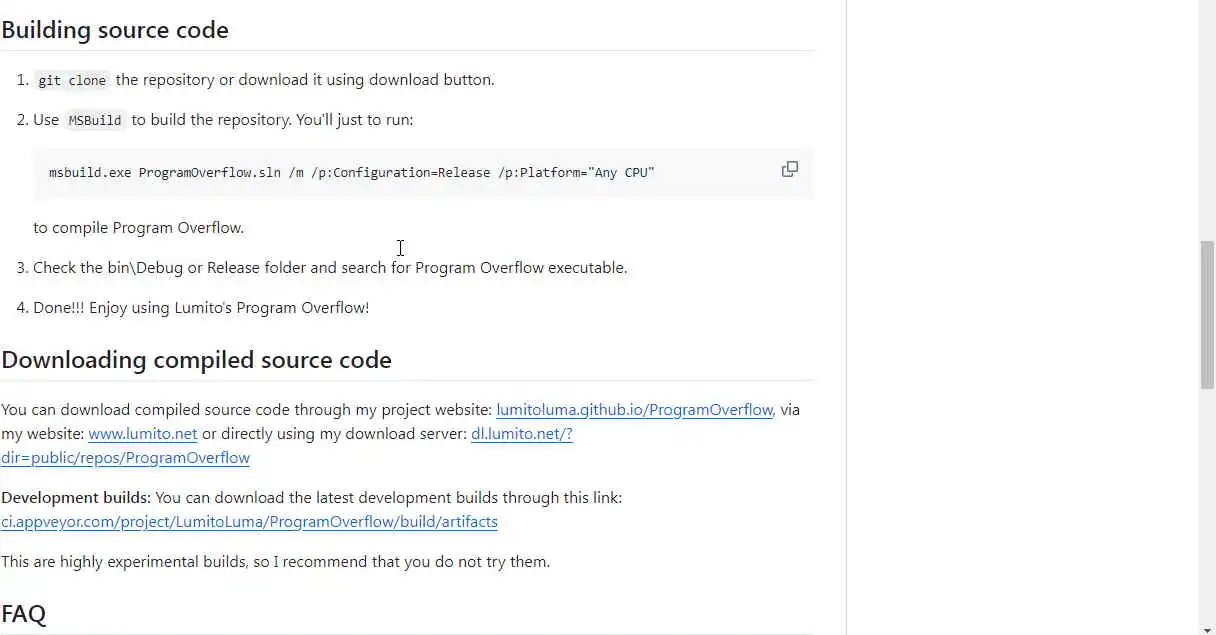Open the dl.lumito.net download server link
Viewport: 1216px width, 635px height.
click(x=521, y=434)
